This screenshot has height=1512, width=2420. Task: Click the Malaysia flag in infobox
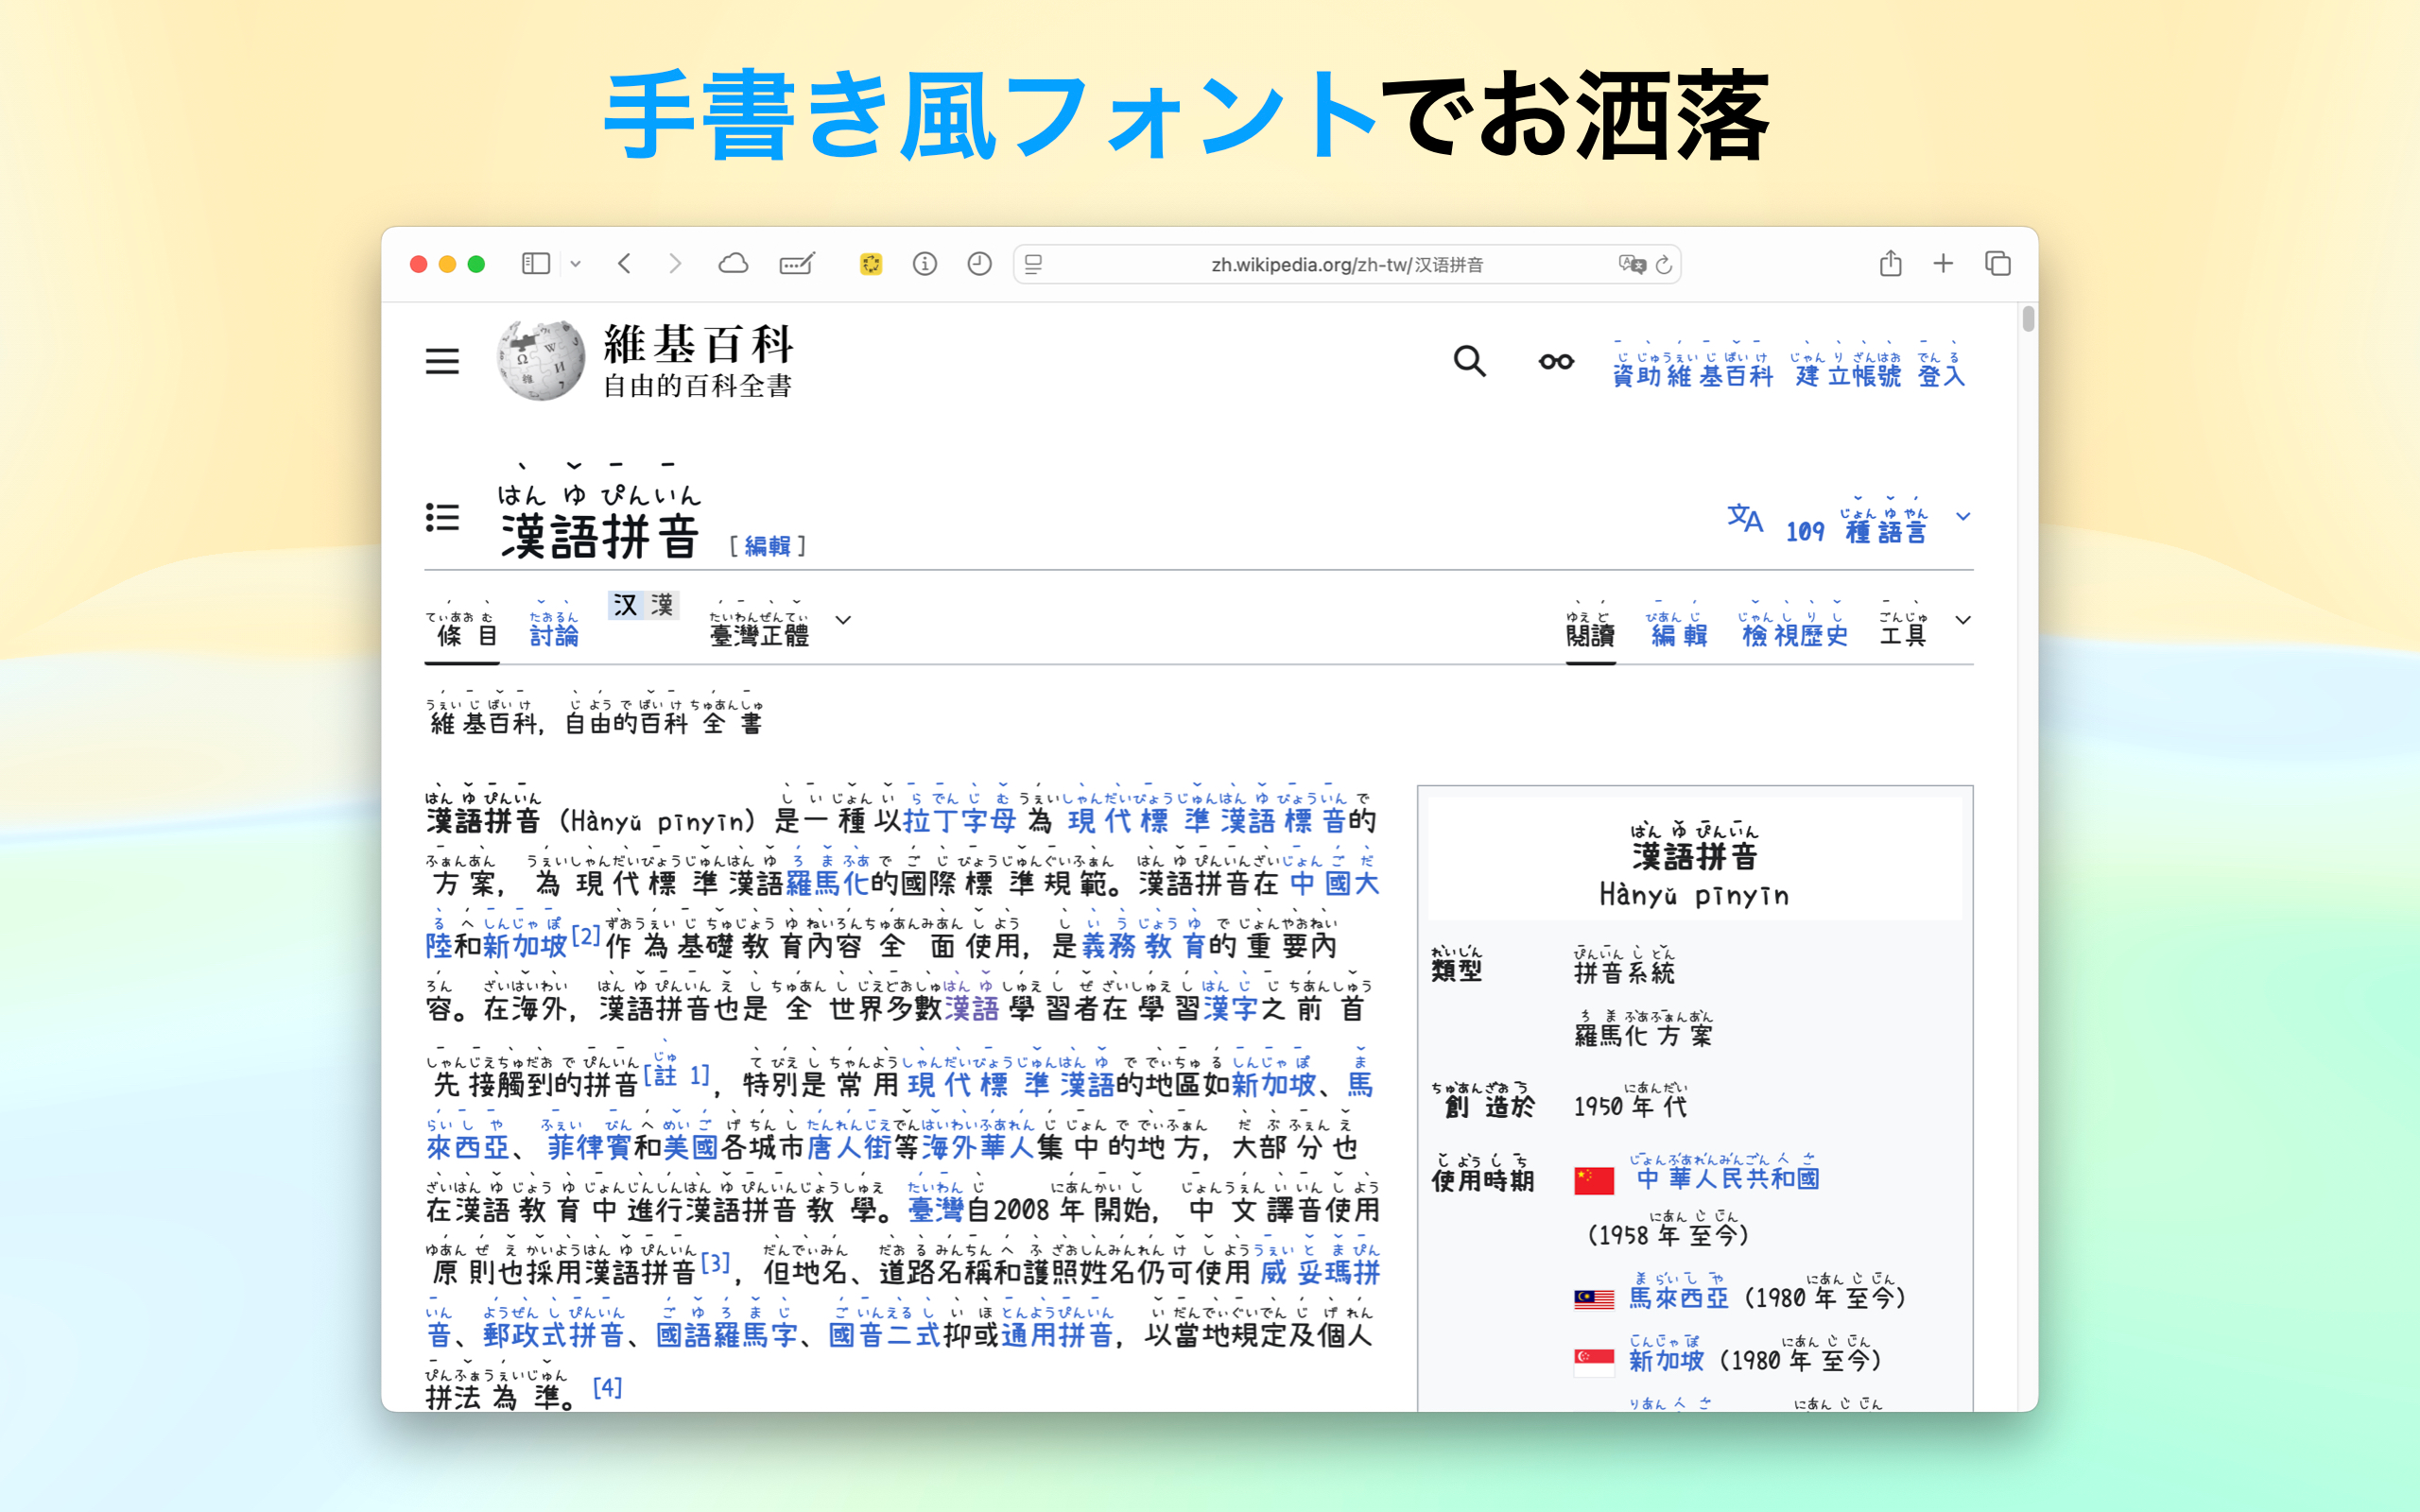coord(1594,1300)
